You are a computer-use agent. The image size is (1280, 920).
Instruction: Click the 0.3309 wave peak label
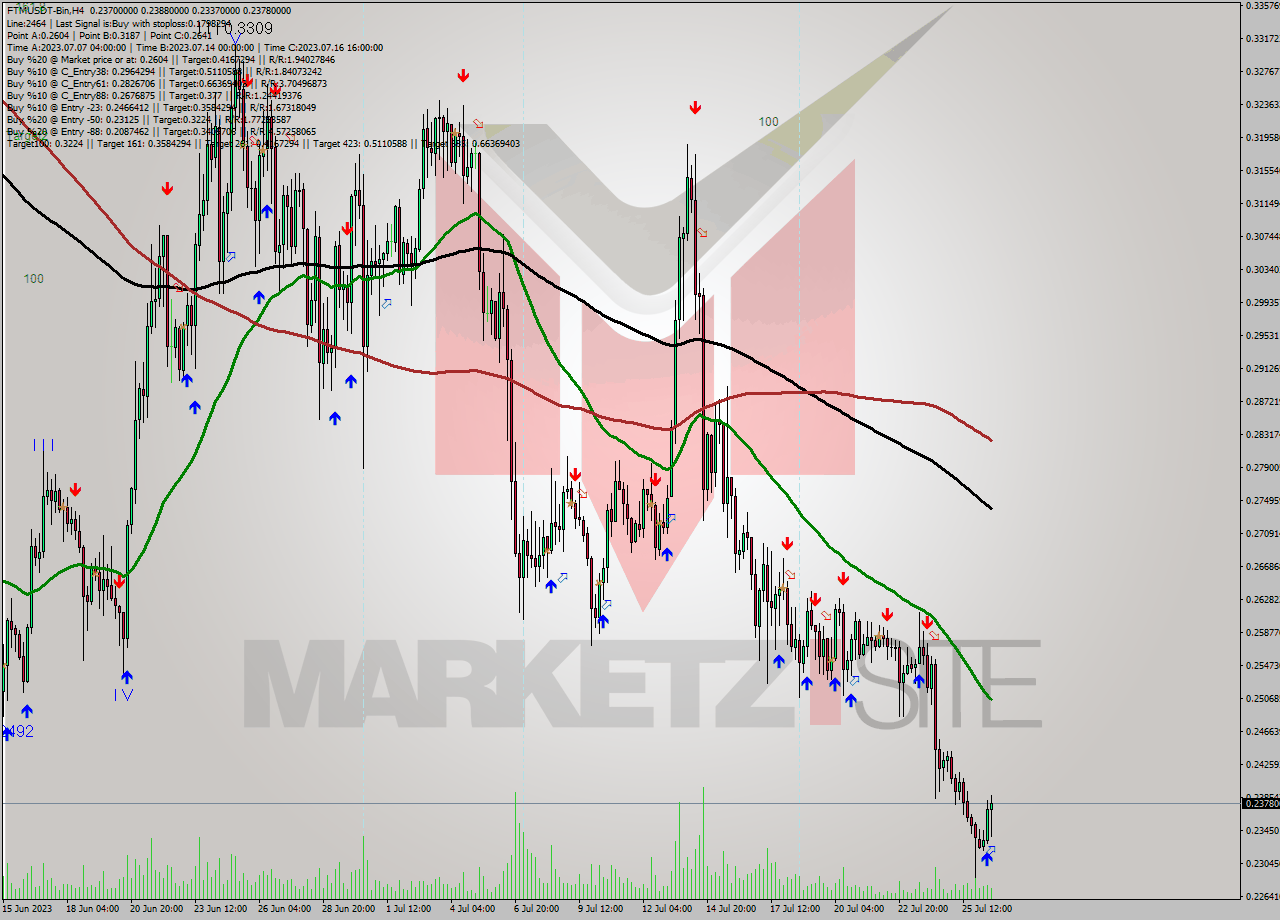click(246, 28)
